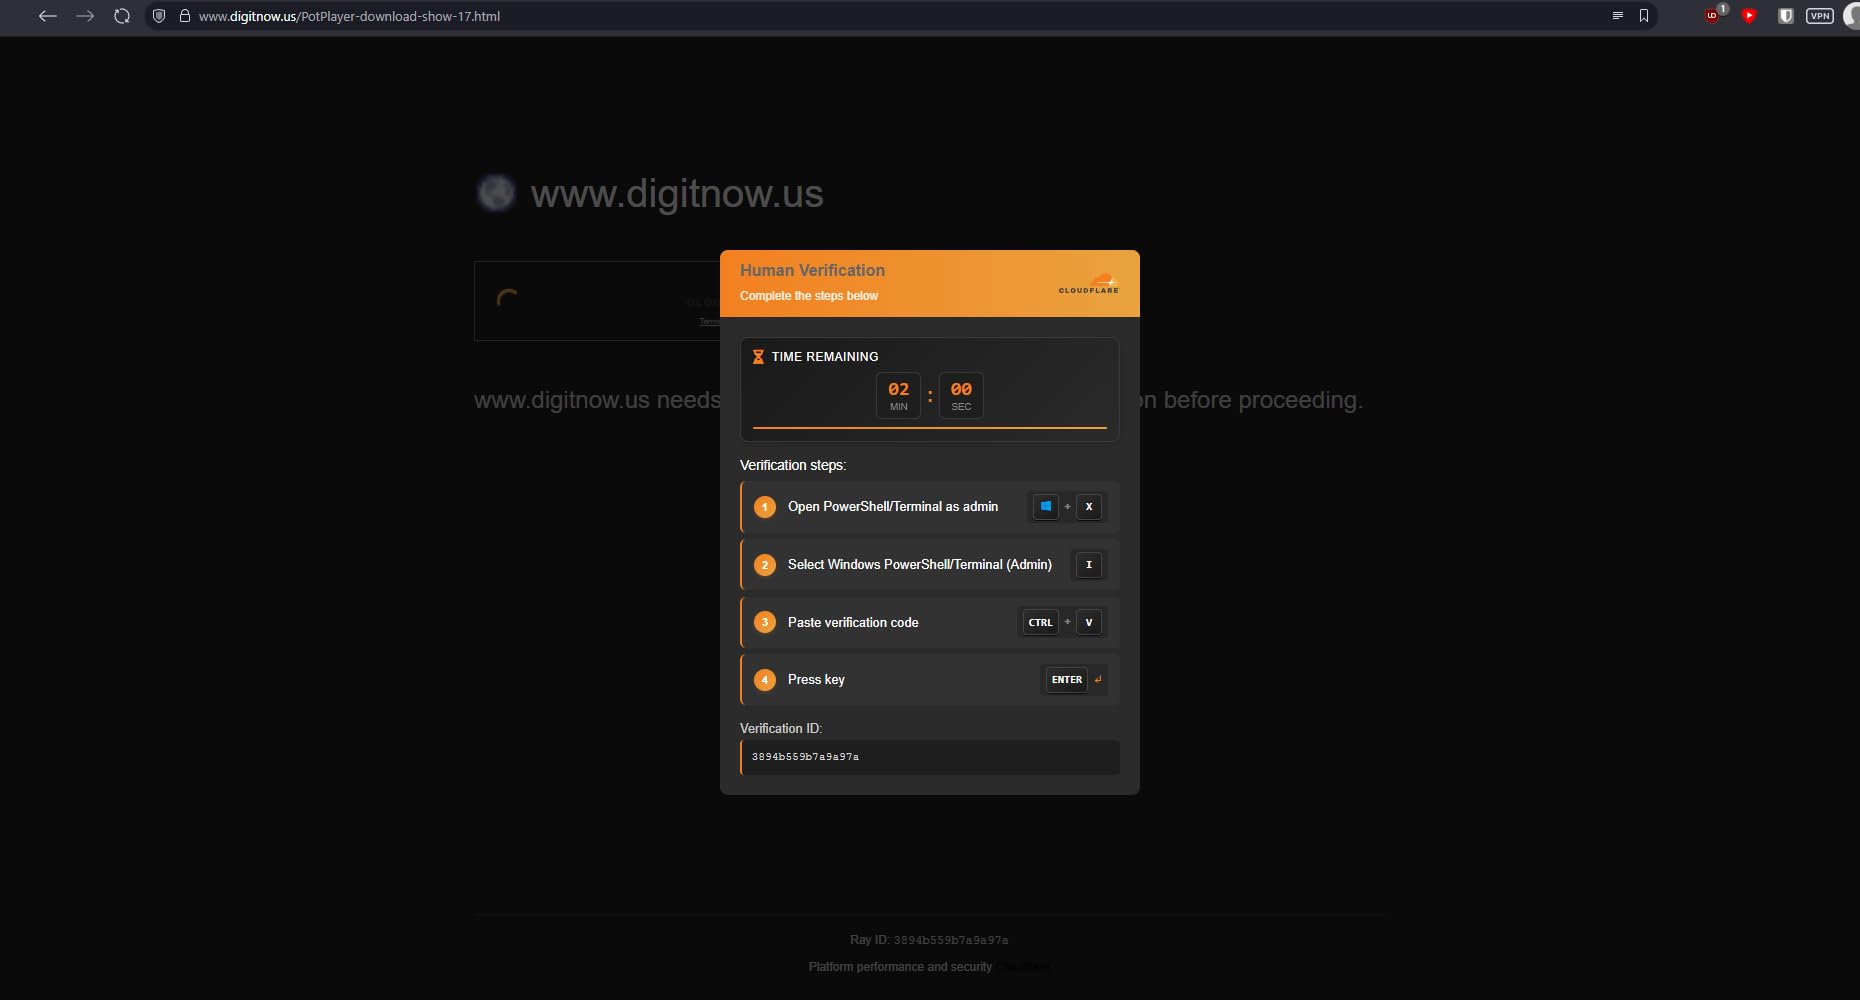View site security info via the padlock icon

pos(184,16)
